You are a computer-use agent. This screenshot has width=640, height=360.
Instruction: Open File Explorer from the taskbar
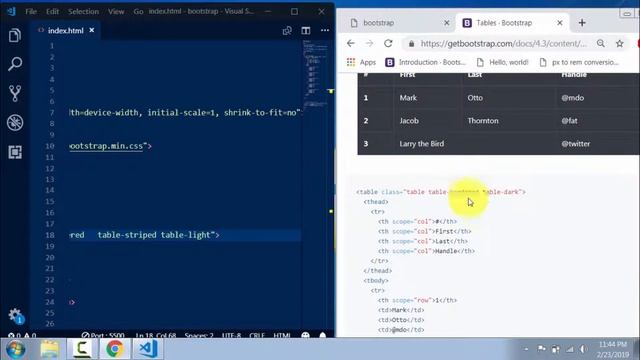tap(49, 349)
